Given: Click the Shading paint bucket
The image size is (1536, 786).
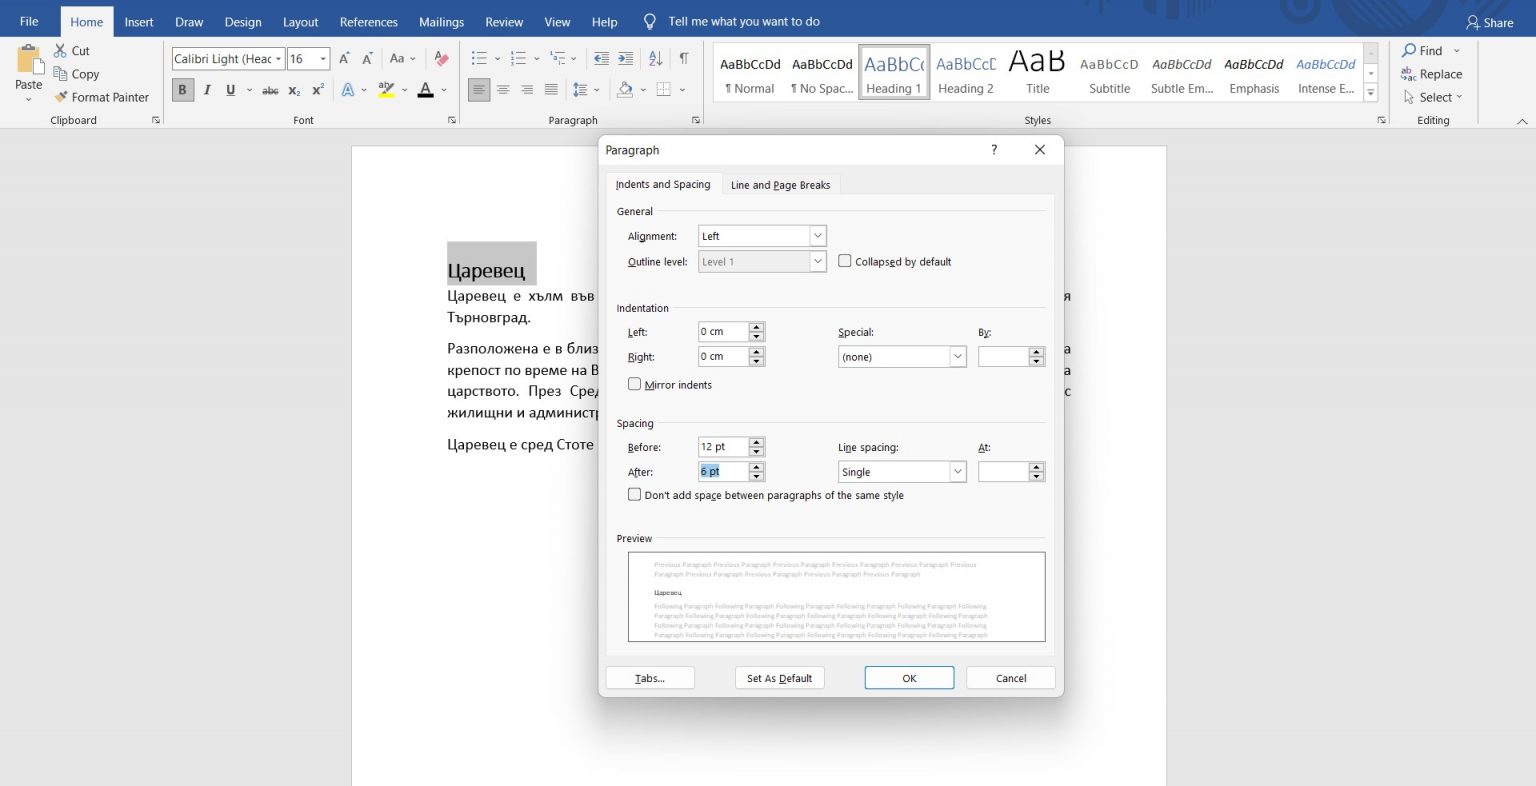Looking at the screenshot, I should pyautogui.click(x=625, y=90).
